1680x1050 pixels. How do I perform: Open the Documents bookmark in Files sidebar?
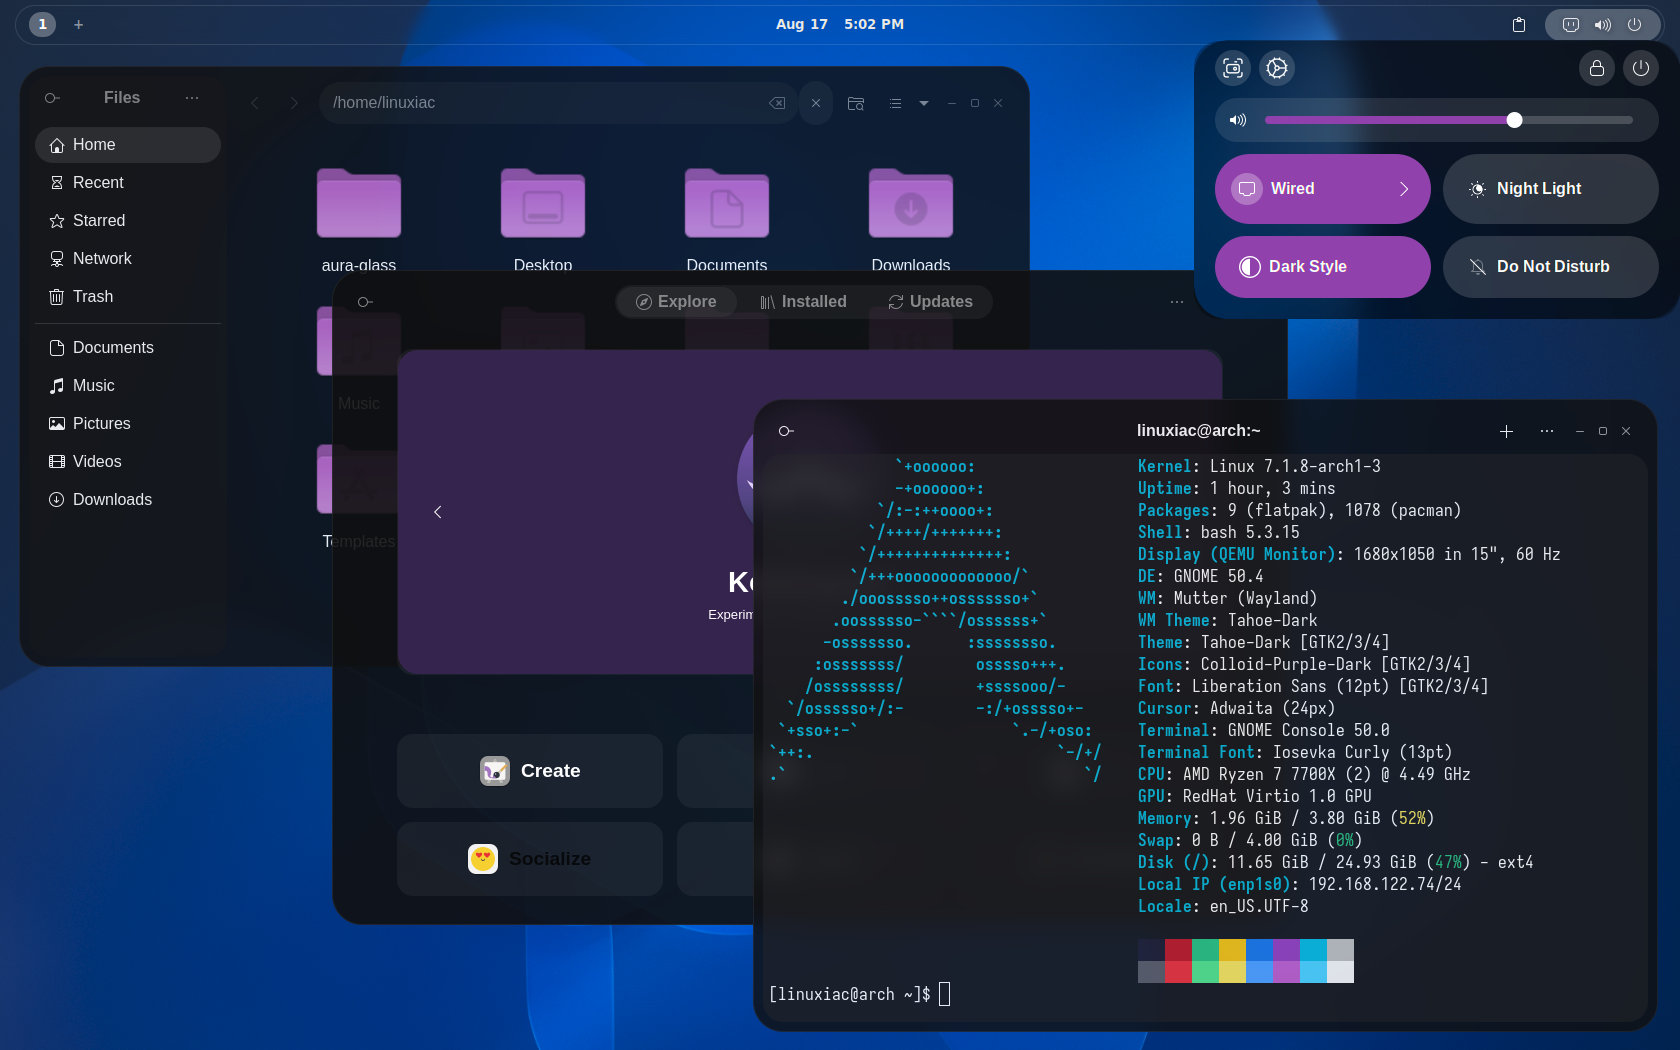(x=128, y=348)
